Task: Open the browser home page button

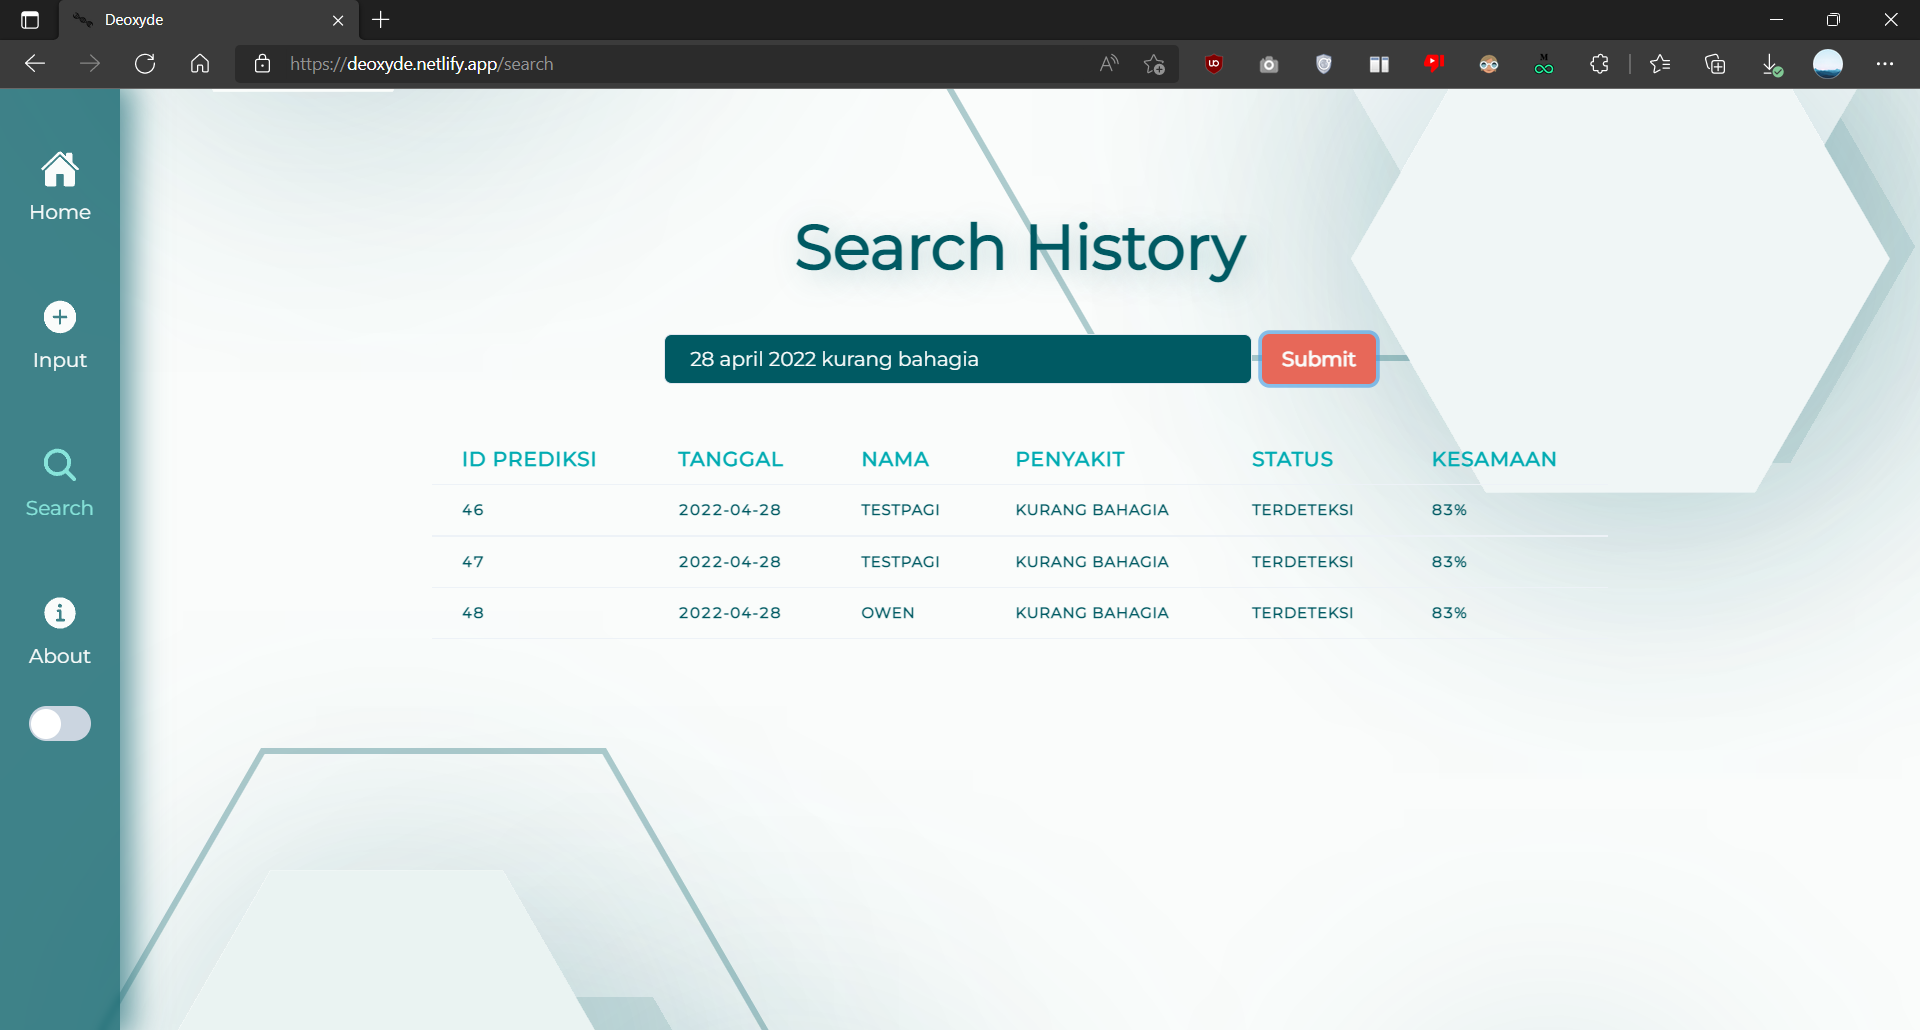Action: pyautogui.click(x=200, y=64)
